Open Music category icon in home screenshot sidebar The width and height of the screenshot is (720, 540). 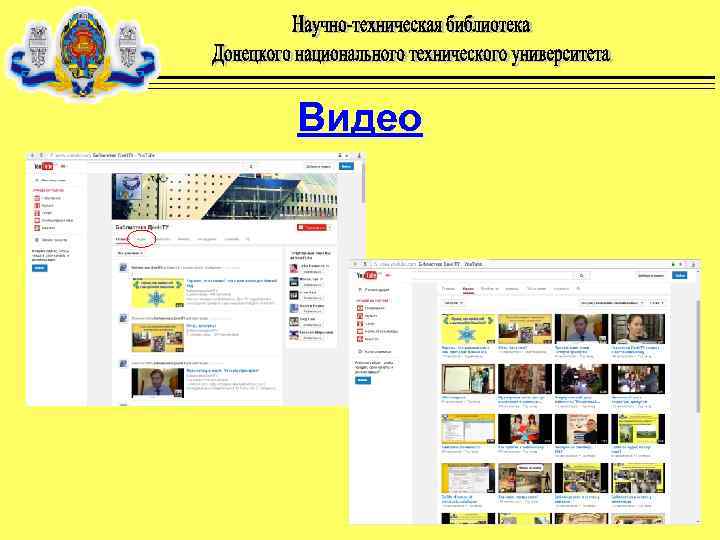click(x=37, y=205)
